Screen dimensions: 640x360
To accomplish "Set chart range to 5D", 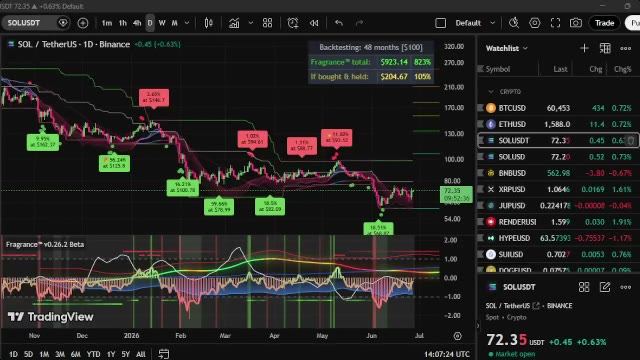I will pyautogui.click(x=28, y=354).
